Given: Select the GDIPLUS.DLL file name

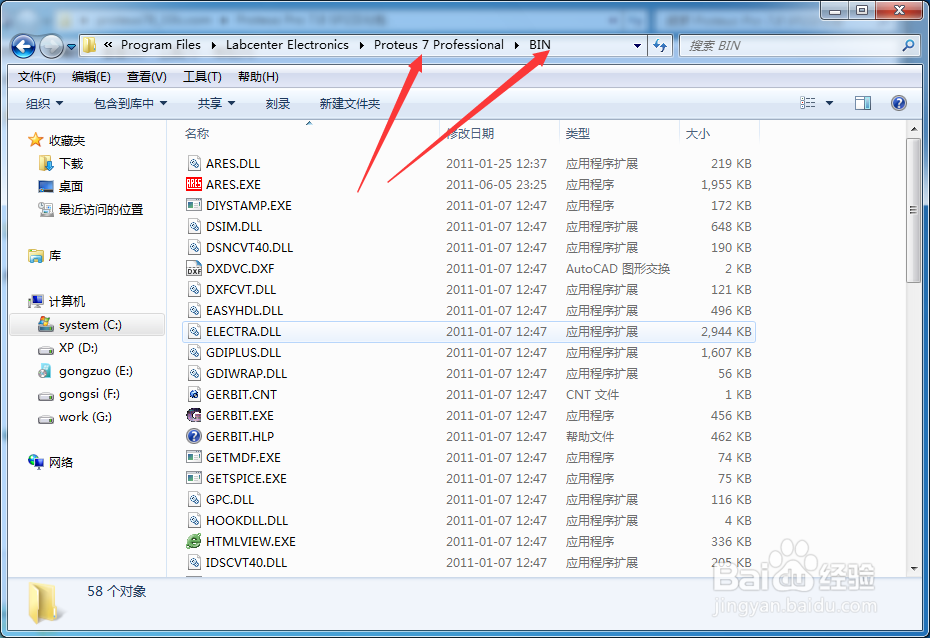Looking at the screenshot, I should 243,353.
